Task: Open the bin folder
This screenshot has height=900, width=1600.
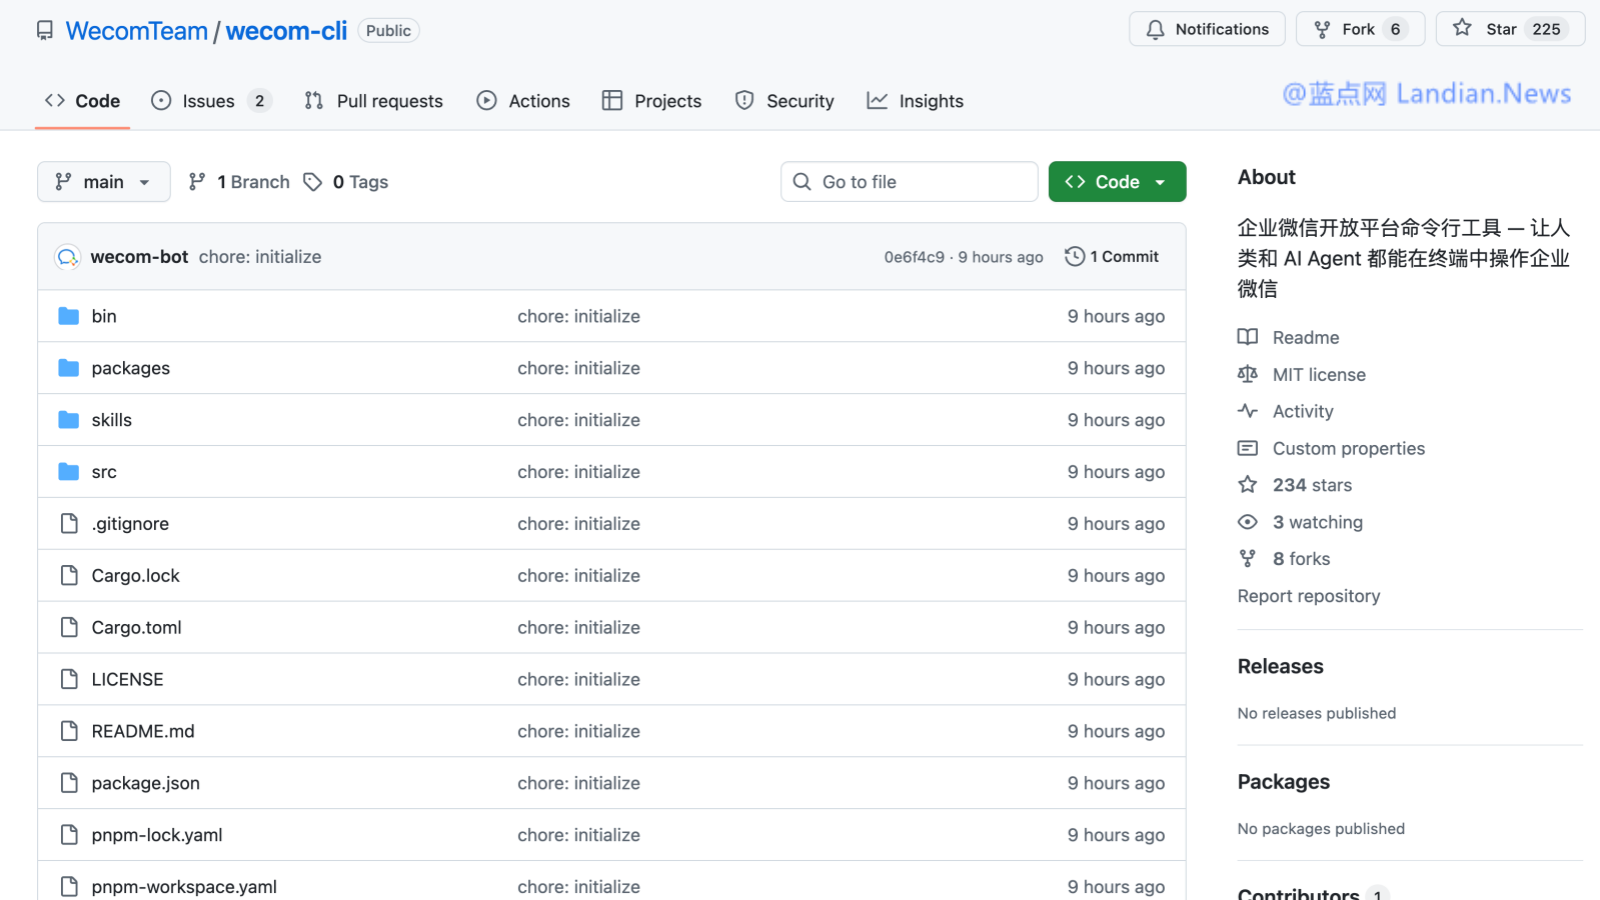Action: tap(104, 316)
